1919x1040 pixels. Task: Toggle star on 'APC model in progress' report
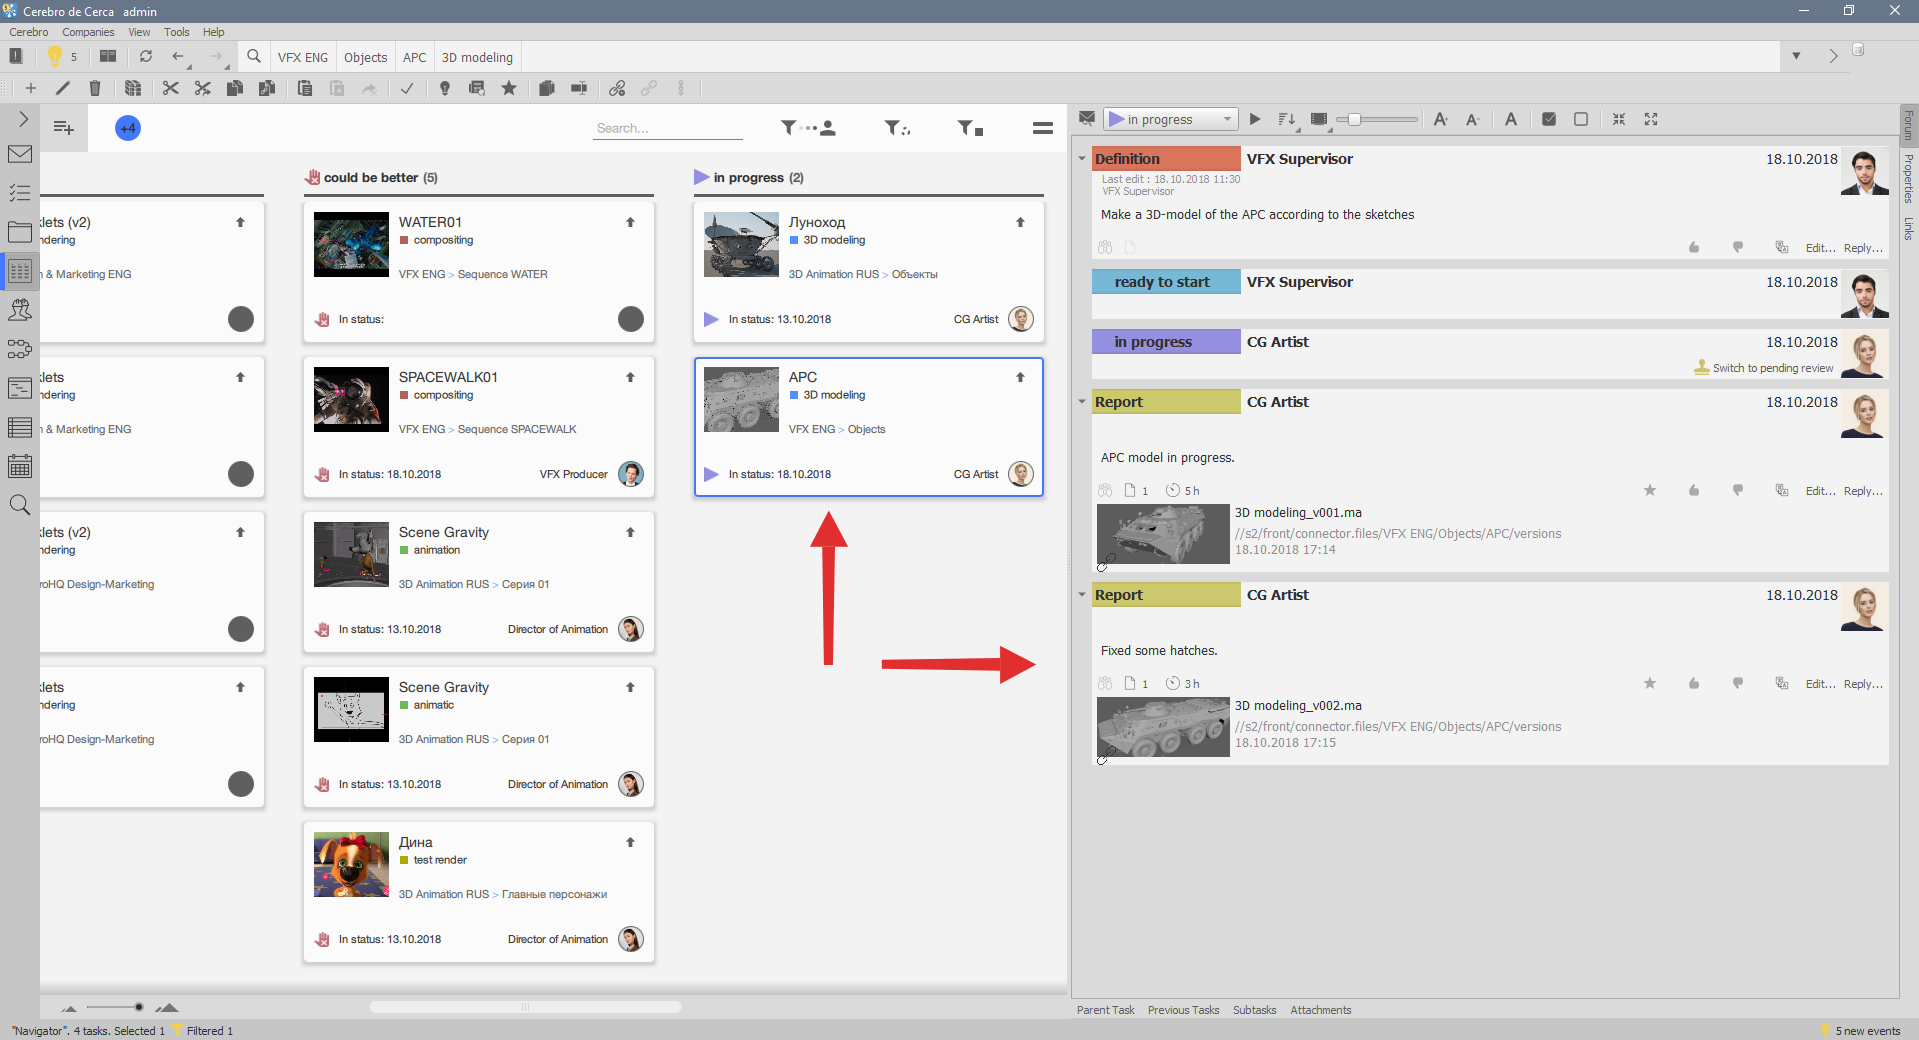[1650, 490]
